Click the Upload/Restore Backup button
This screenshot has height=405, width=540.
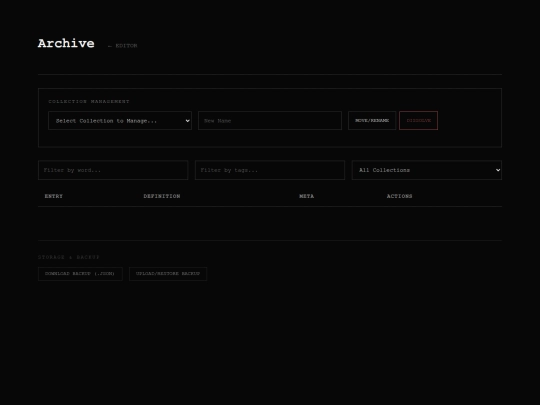pos(168,274)
